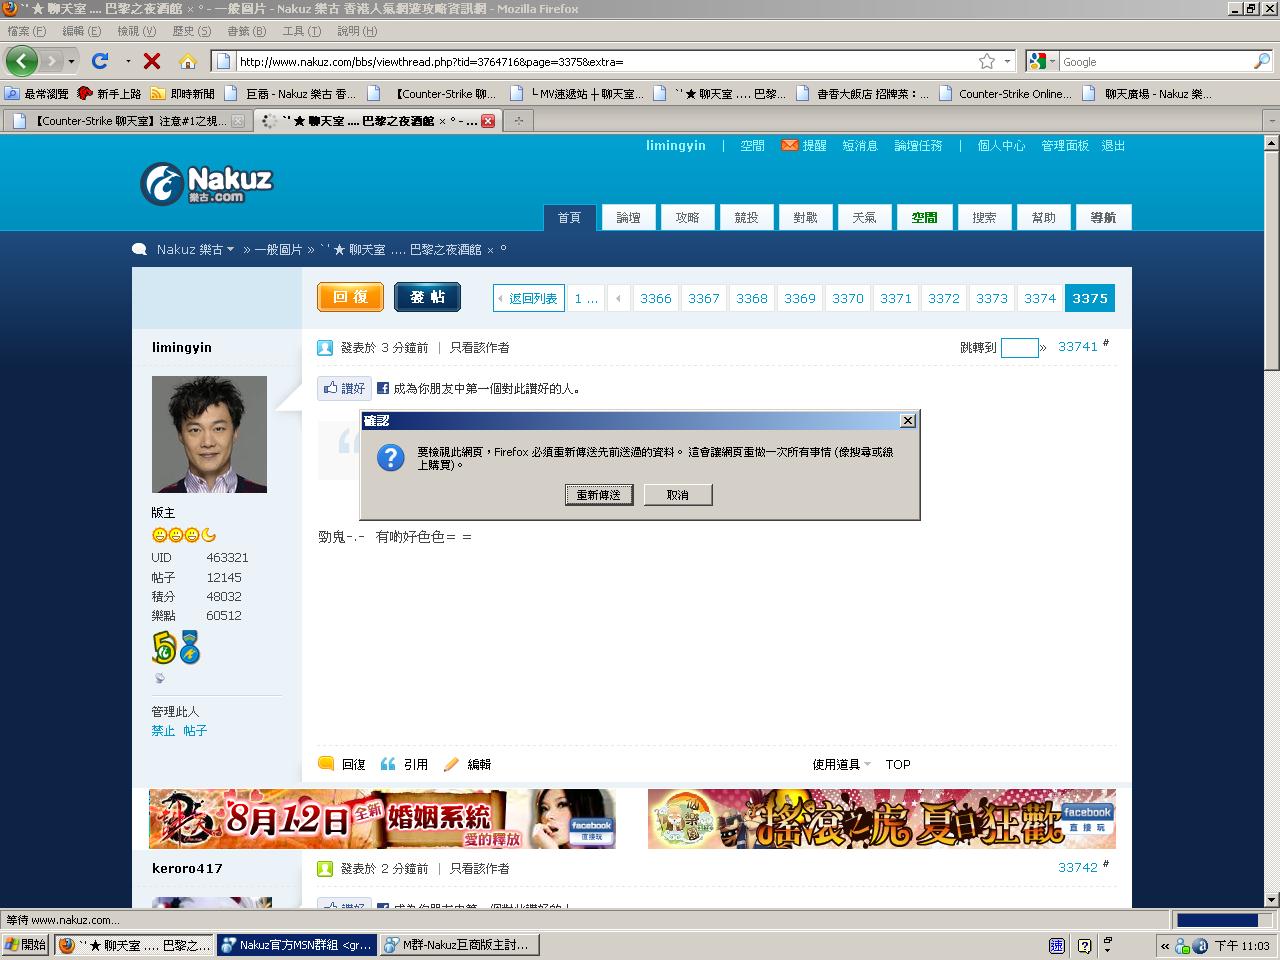
Task: Go to the 攻略 navigation tab
Action: click(x=687, y=217)
